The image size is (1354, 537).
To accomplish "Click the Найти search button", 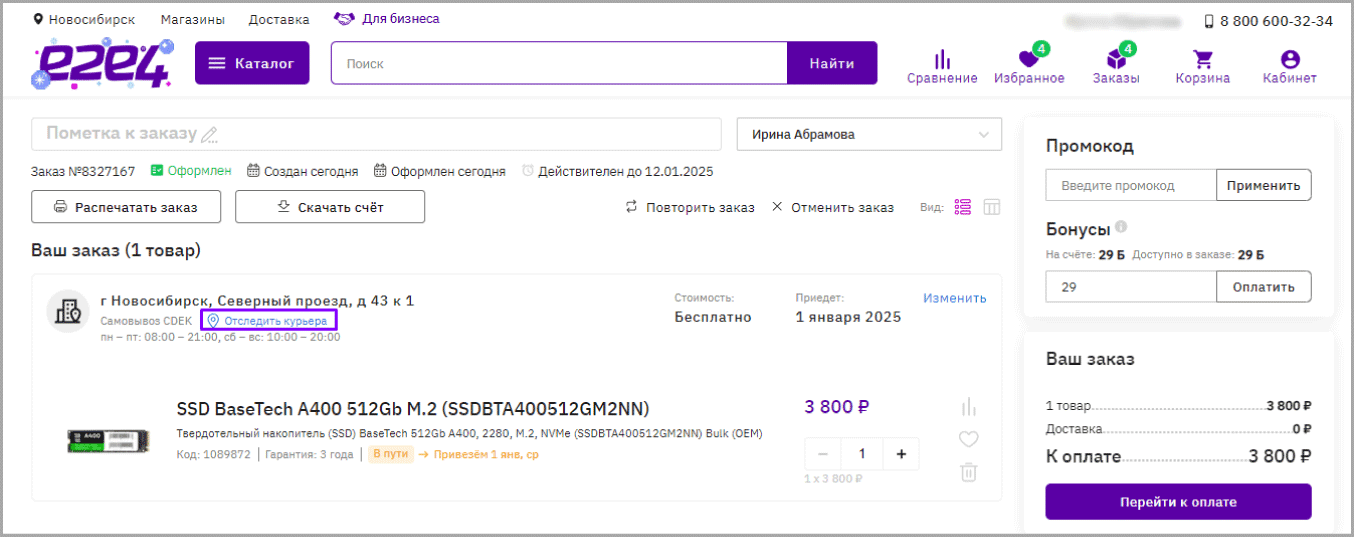I will pyautogui.click(x=832, y=63).
